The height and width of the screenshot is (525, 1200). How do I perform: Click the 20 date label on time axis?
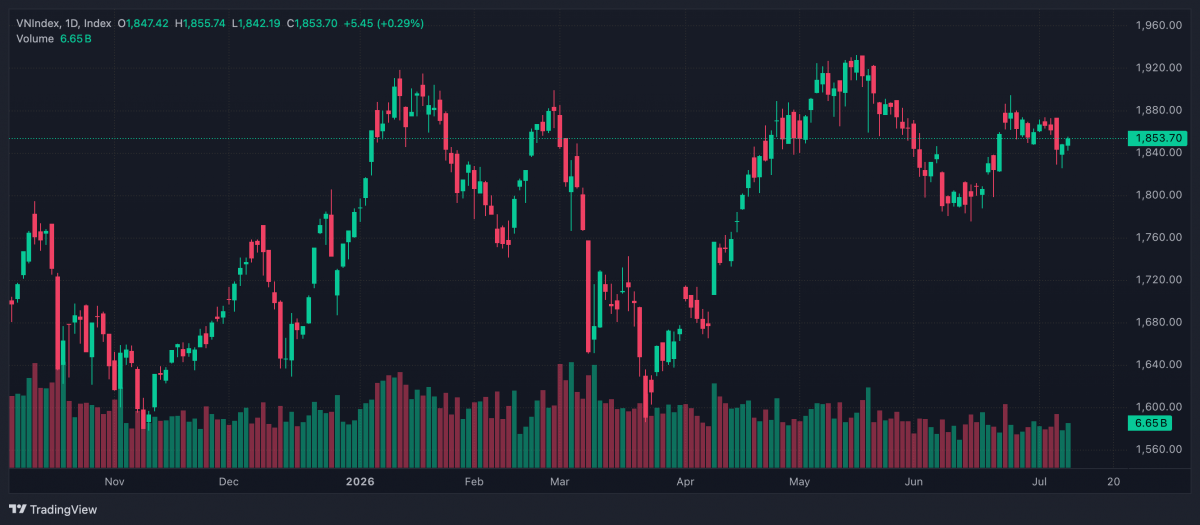click(x=1113, y=482)
